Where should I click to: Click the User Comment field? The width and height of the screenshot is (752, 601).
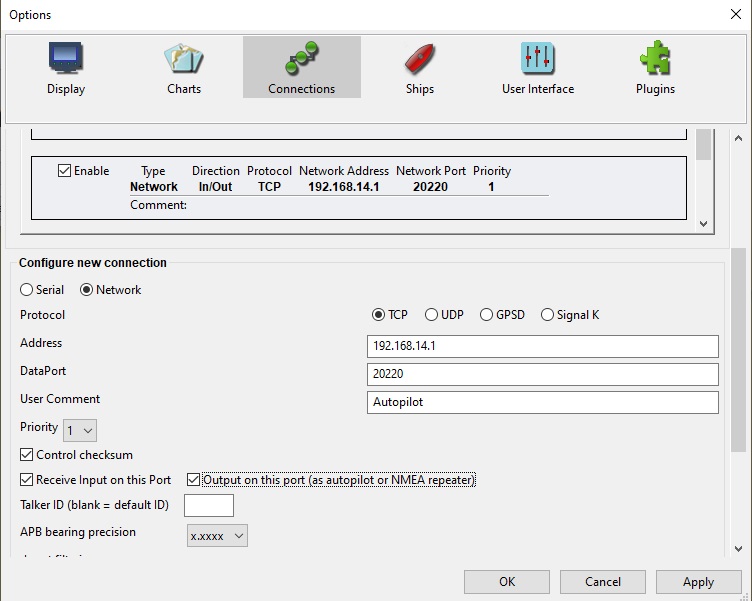tap(543, 402)
